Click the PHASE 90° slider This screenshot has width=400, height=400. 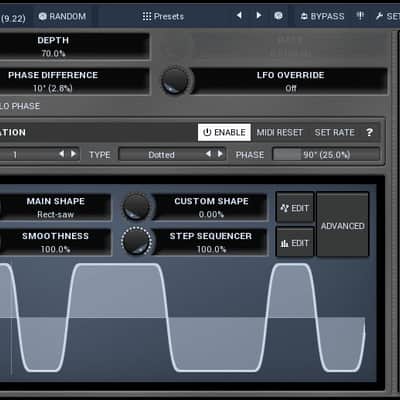(x=326, y=154)
